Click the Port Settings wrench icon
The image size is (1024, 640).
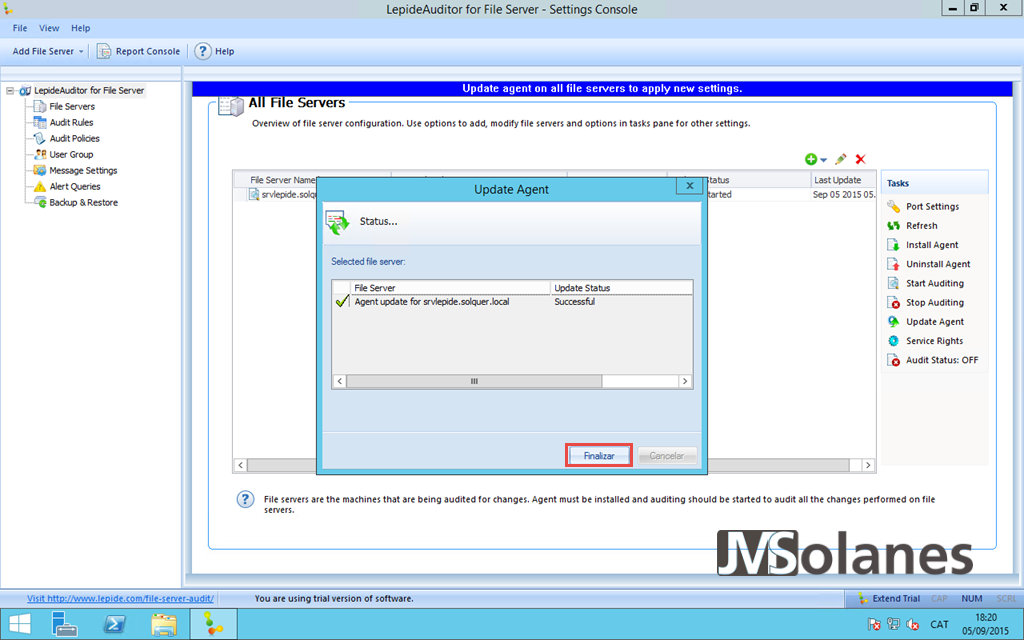pyautogui.click(x=893, y=206)
